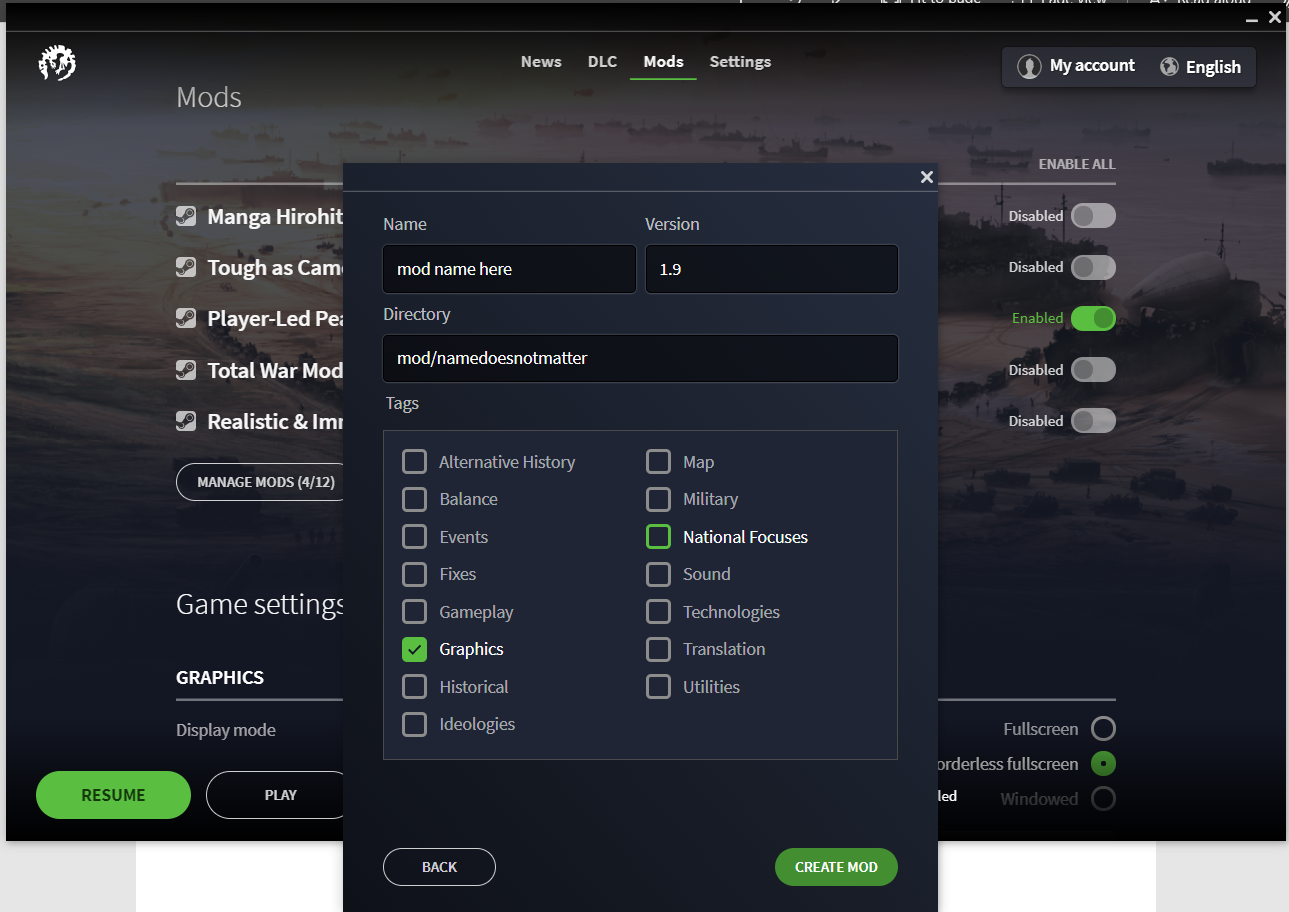Enable the Tough as Camo mod toggle
Screen dimensions: 1289x912
tap(1093, 267)
